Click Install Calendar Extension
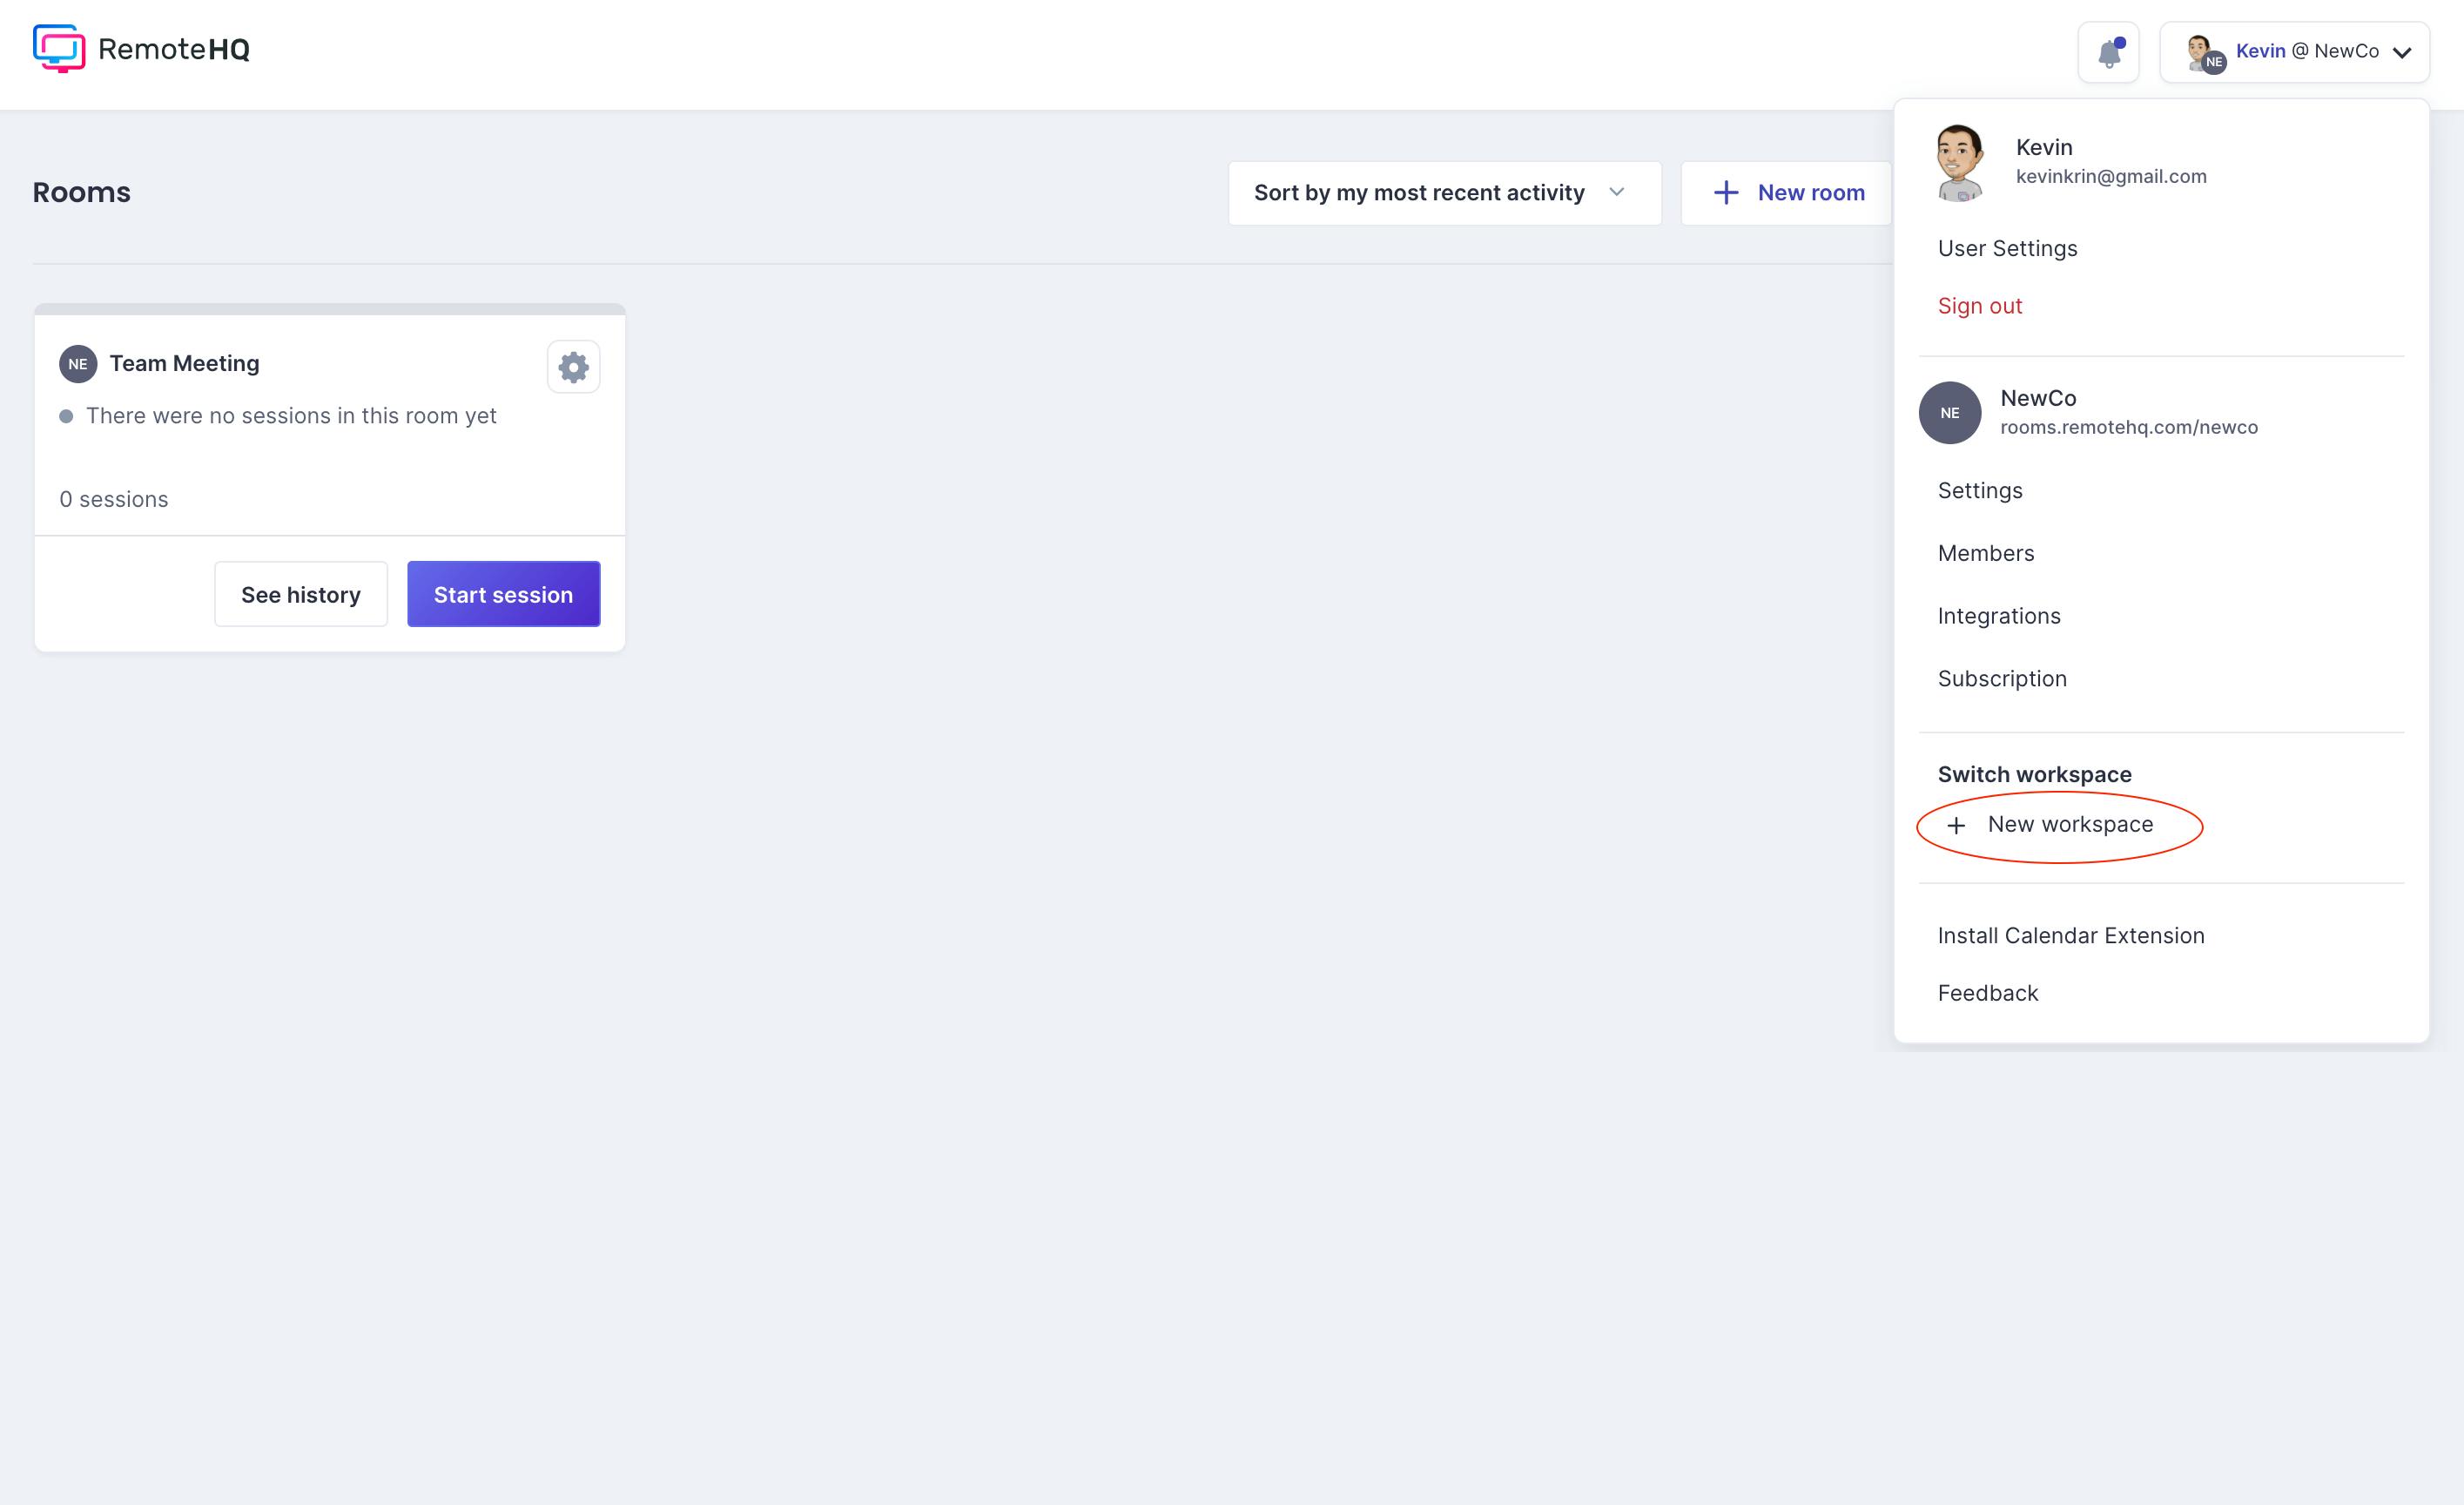The image size is (2464, 1505). pos(2070,936)
